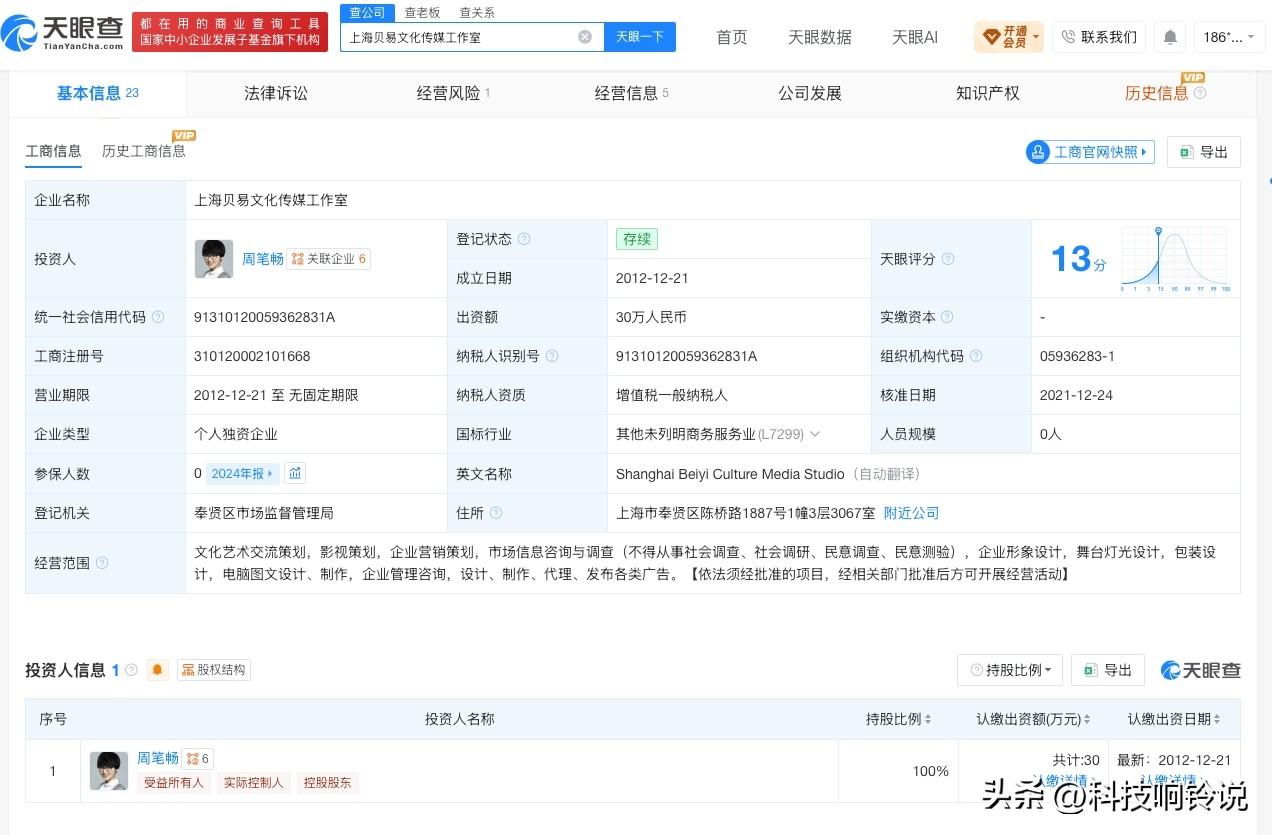
Task: Open investor photo in shareholder table
Action: click(x=109, y=771)
